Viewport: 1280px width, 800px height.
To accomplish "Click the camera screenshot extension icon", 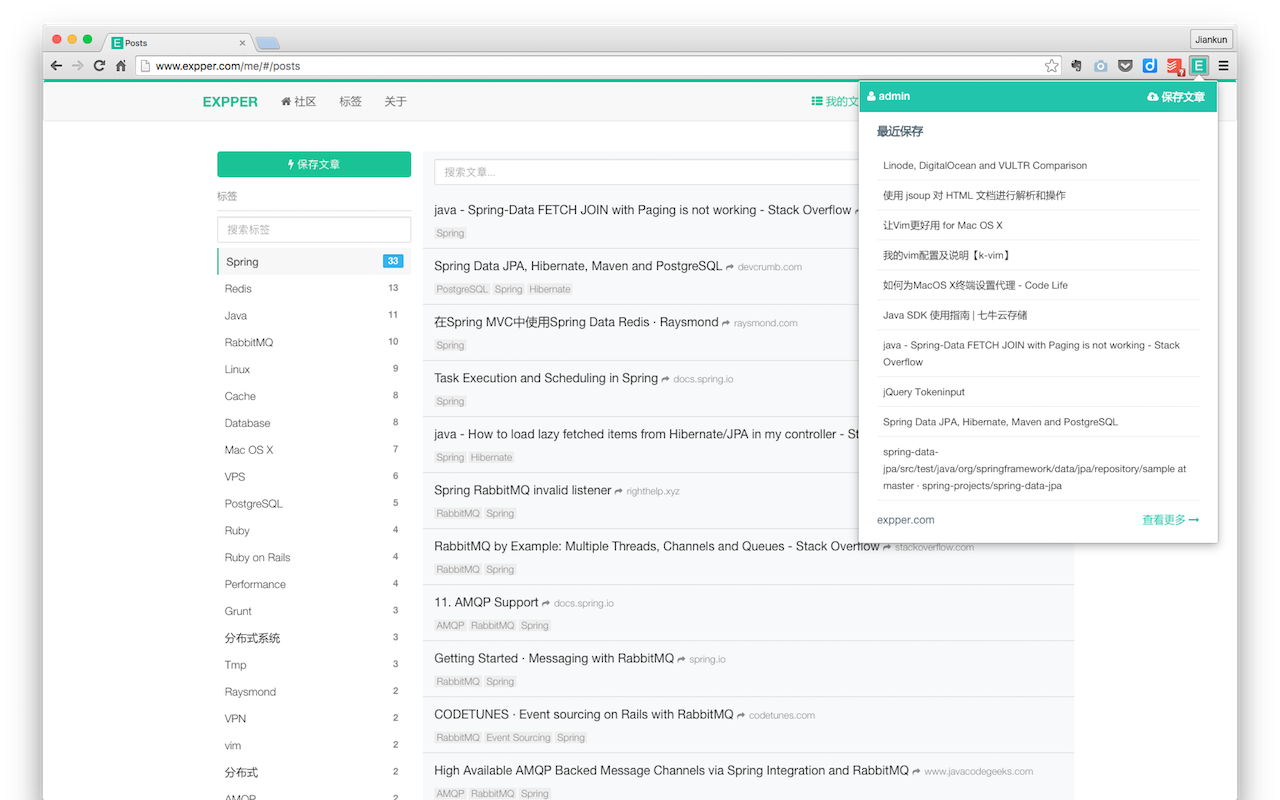I will (1101, 66).
